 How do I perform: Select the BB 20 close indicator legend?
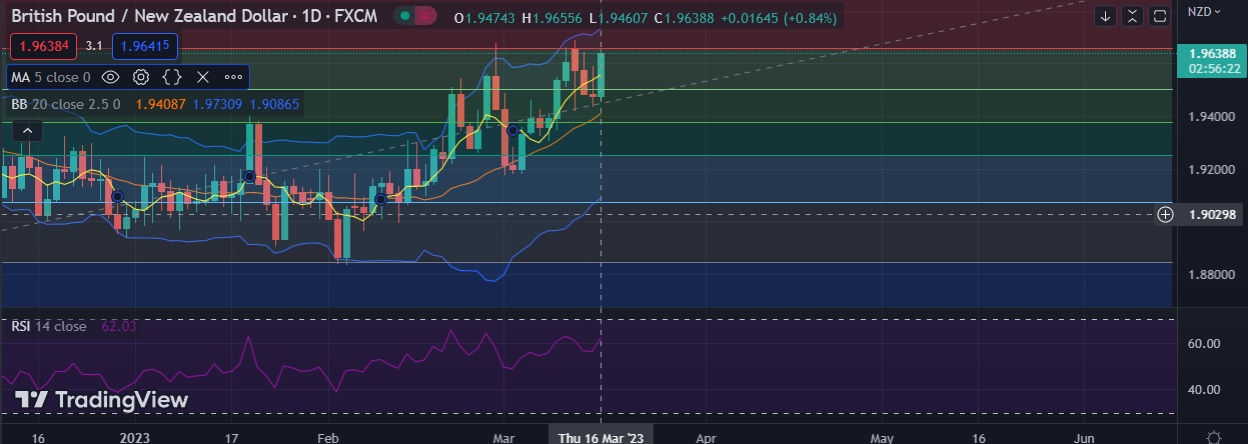click(66, 103)
